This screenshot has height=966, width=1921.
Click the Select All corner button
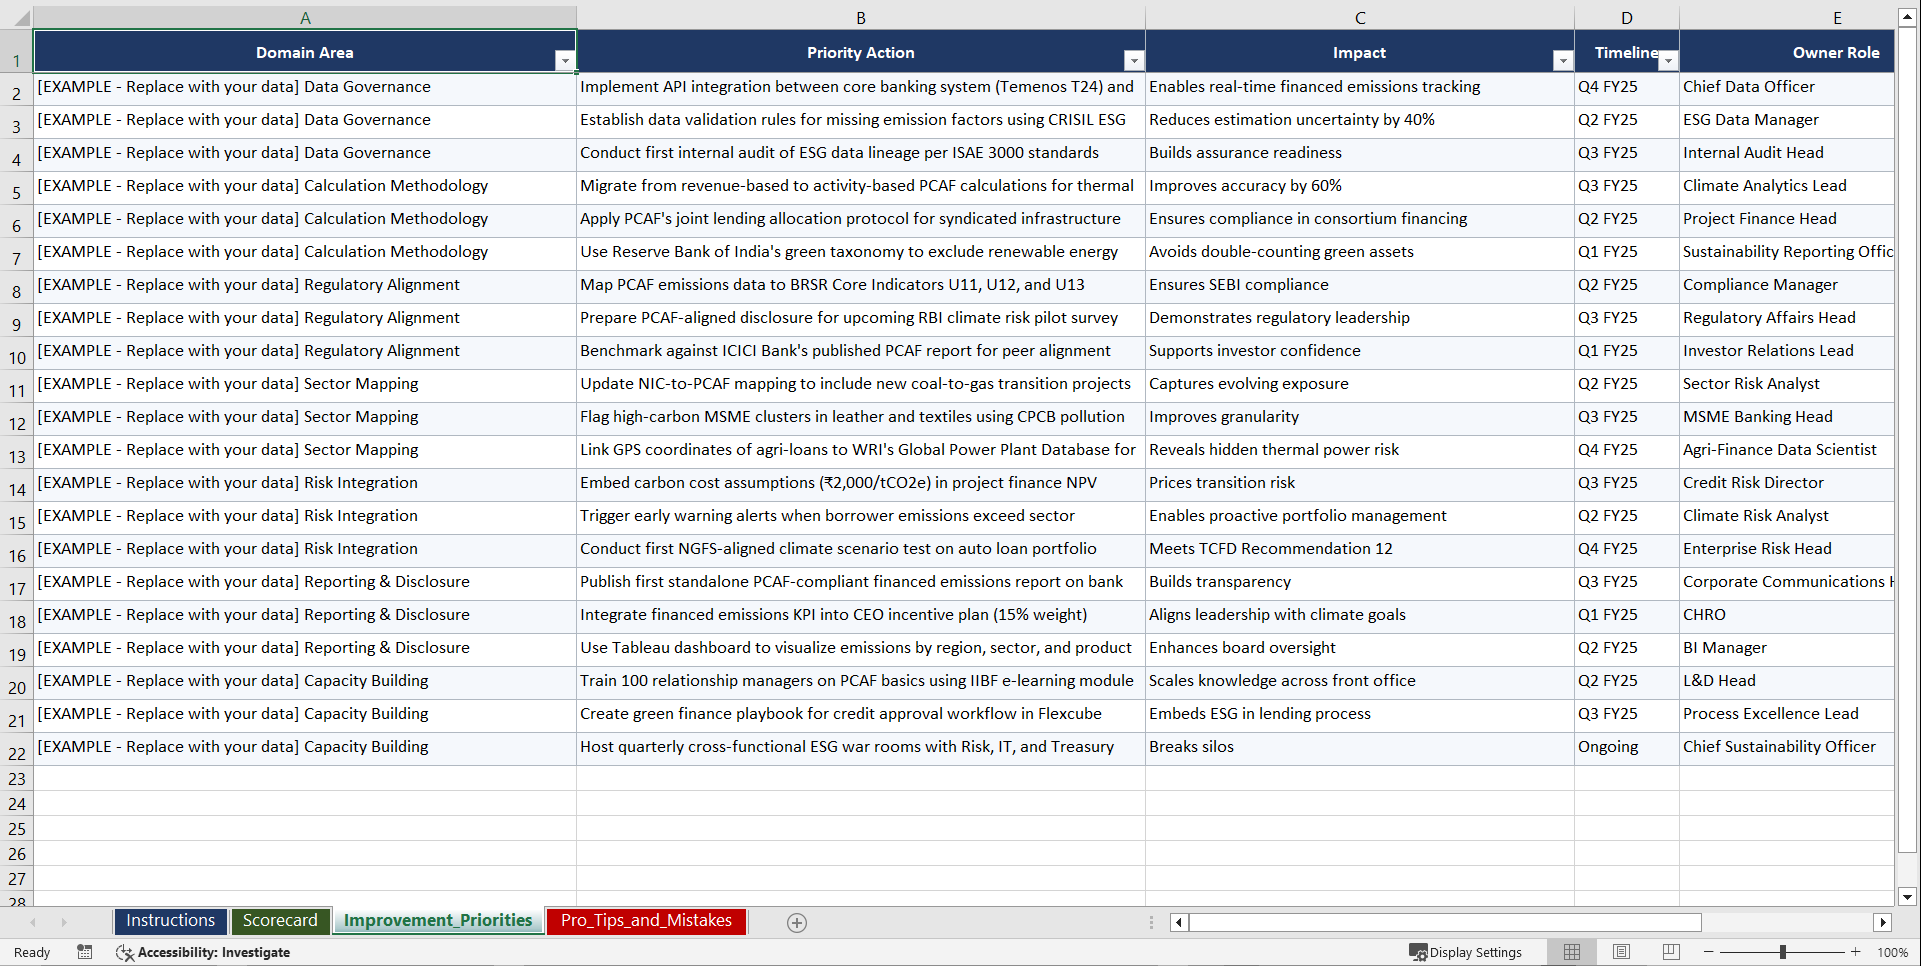pos(20,17)
